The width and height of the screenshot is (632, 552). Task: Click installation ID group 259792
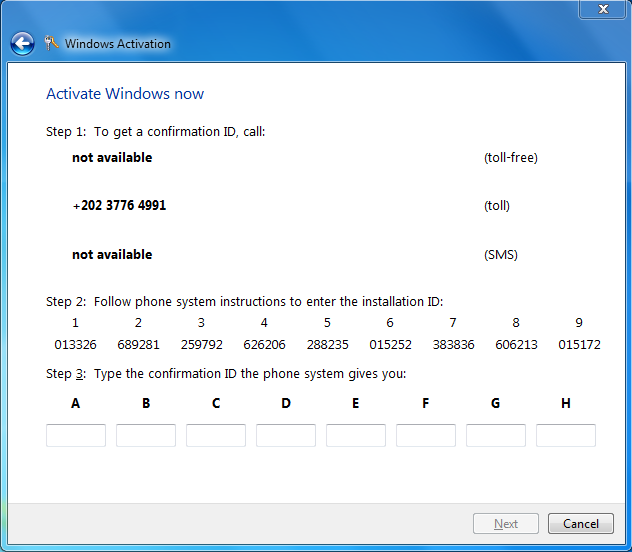tap(202, 345)
